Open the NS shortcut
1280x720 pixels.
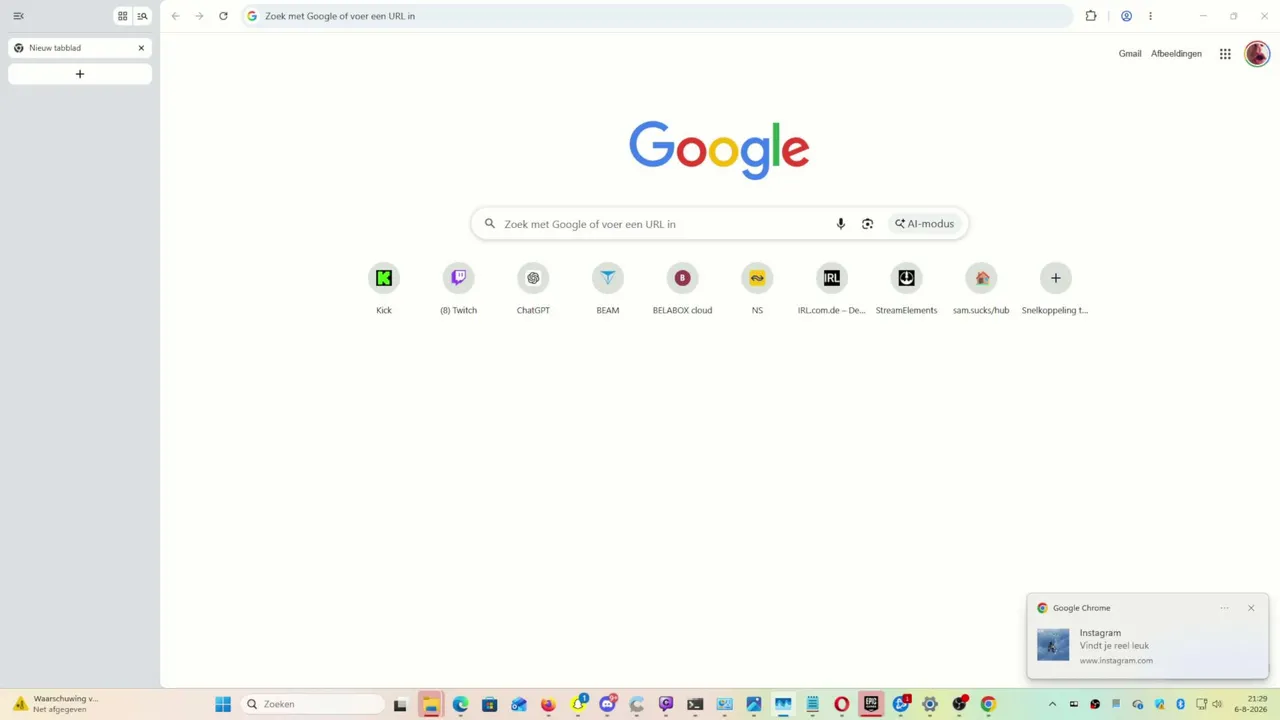click(x=757, y=289)
